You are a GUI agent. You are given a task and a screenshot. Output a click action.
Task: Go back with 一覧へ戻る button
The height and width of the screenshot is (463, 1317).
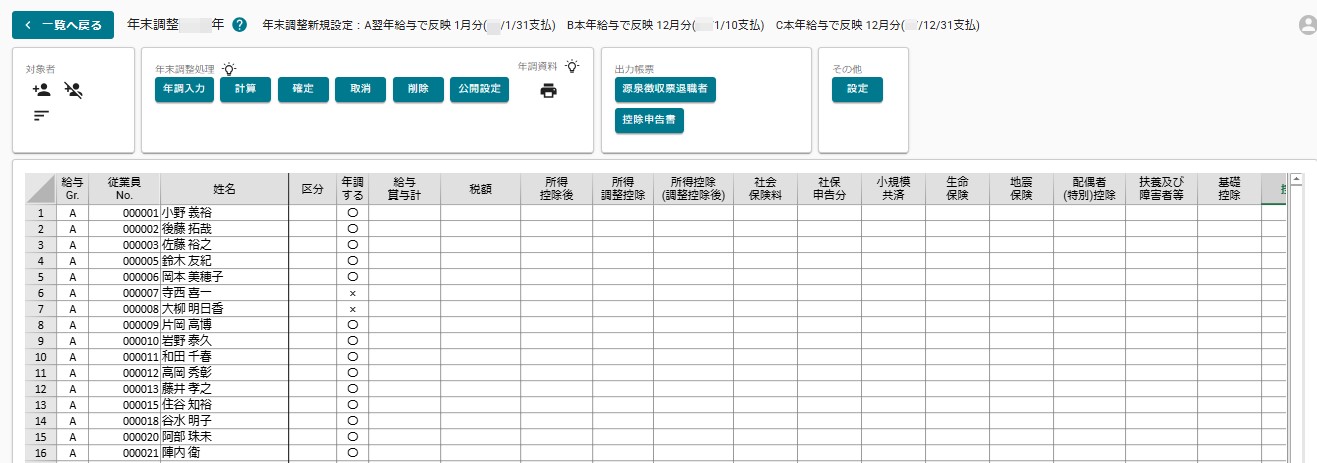(63, 25)
